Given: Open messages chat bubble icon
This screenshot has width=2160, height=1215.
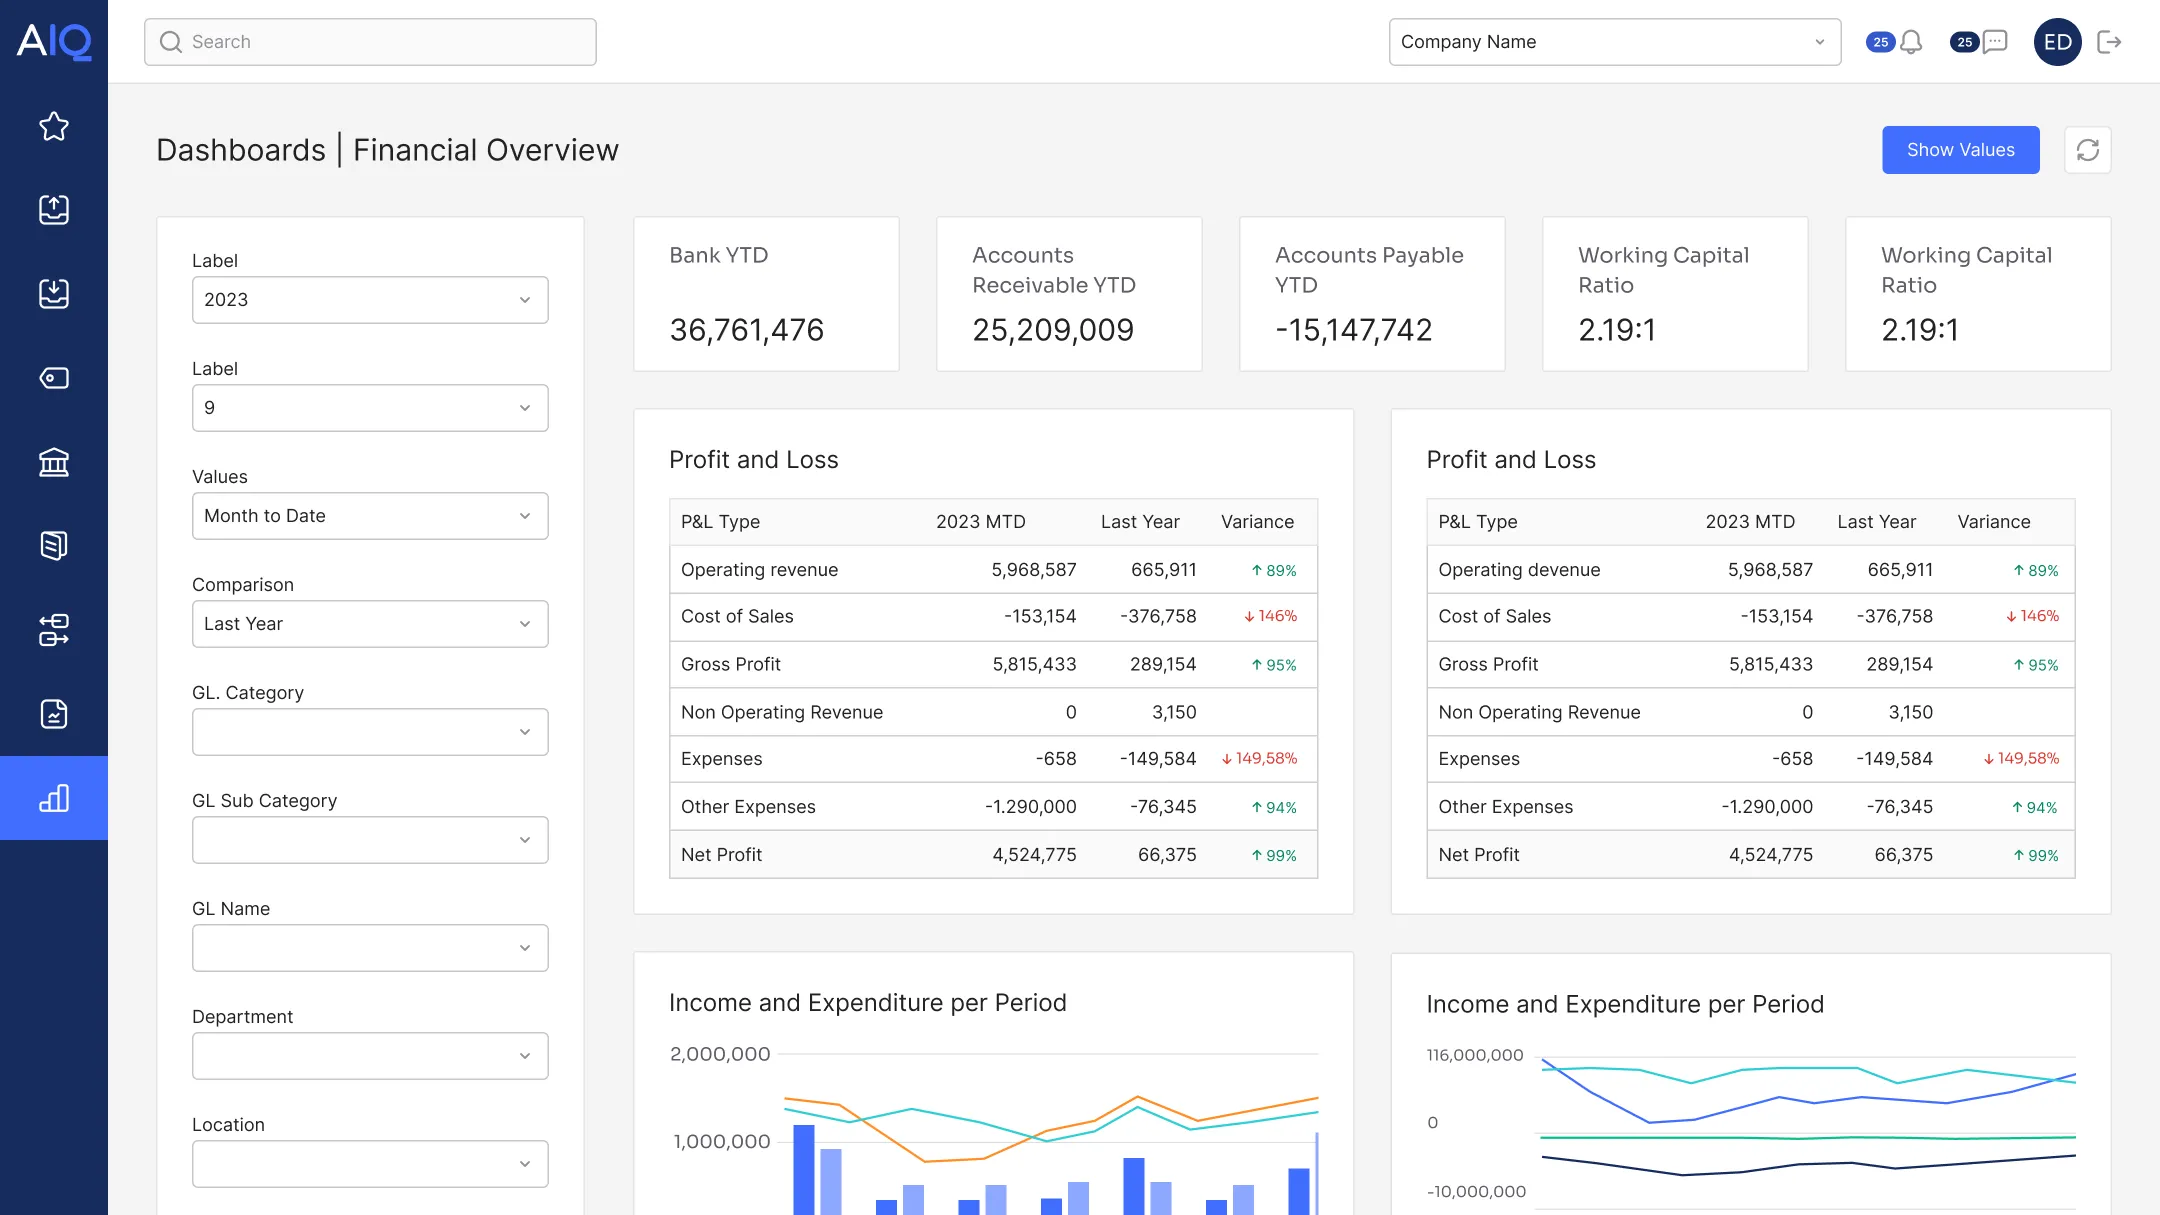Looking at the screenshot, I should coord(1995,42).
